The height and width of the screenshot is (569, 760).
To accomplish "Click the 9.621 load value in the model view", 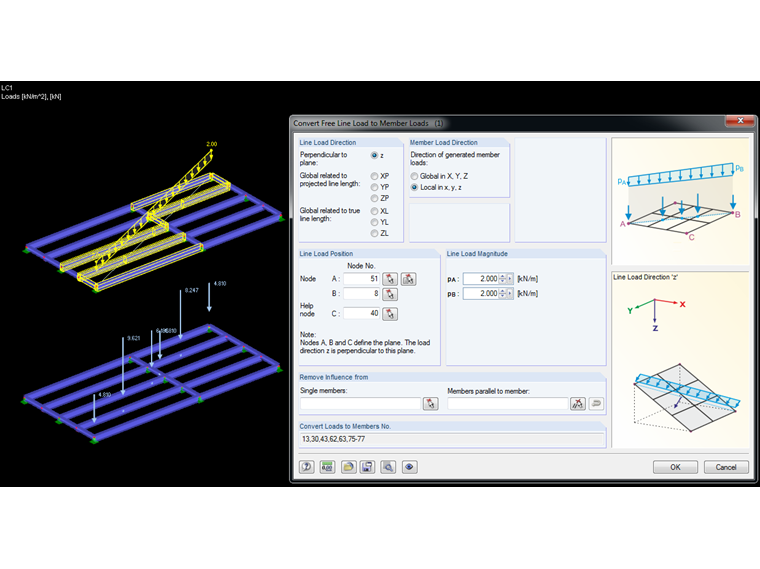I will (x=133, y=338).
